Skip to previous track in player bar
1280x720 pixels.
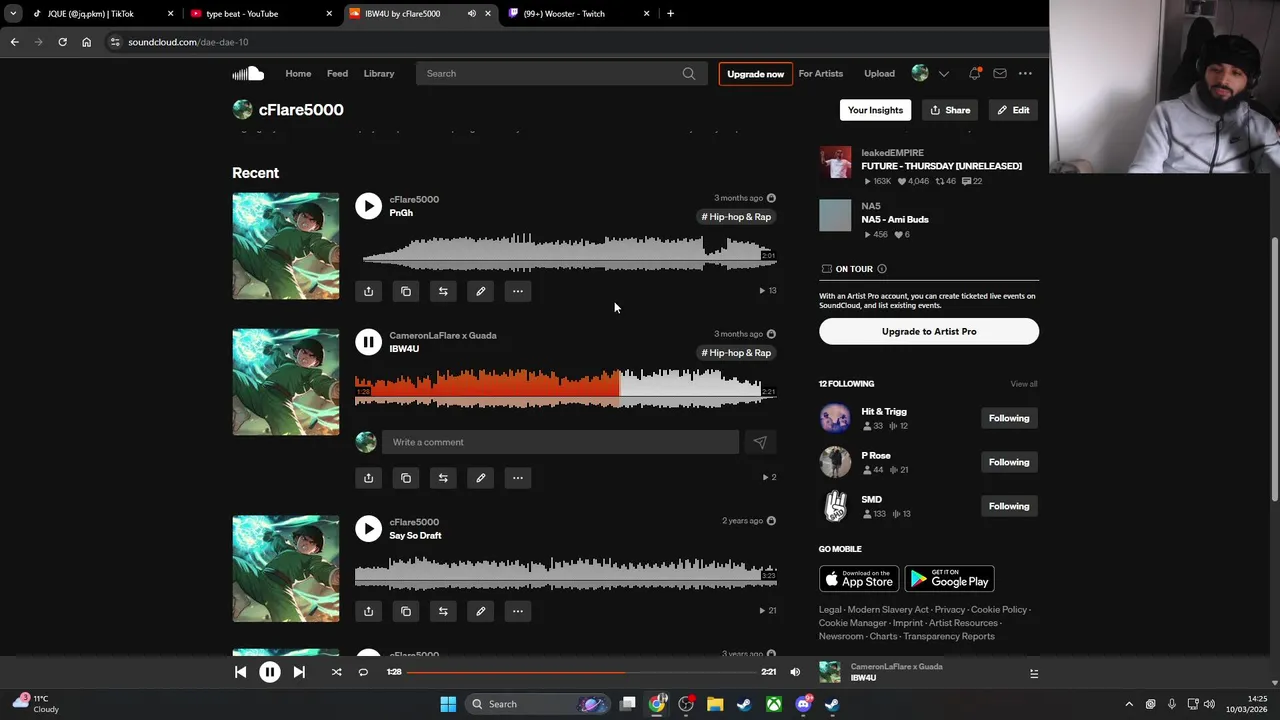tap(240, 672)
